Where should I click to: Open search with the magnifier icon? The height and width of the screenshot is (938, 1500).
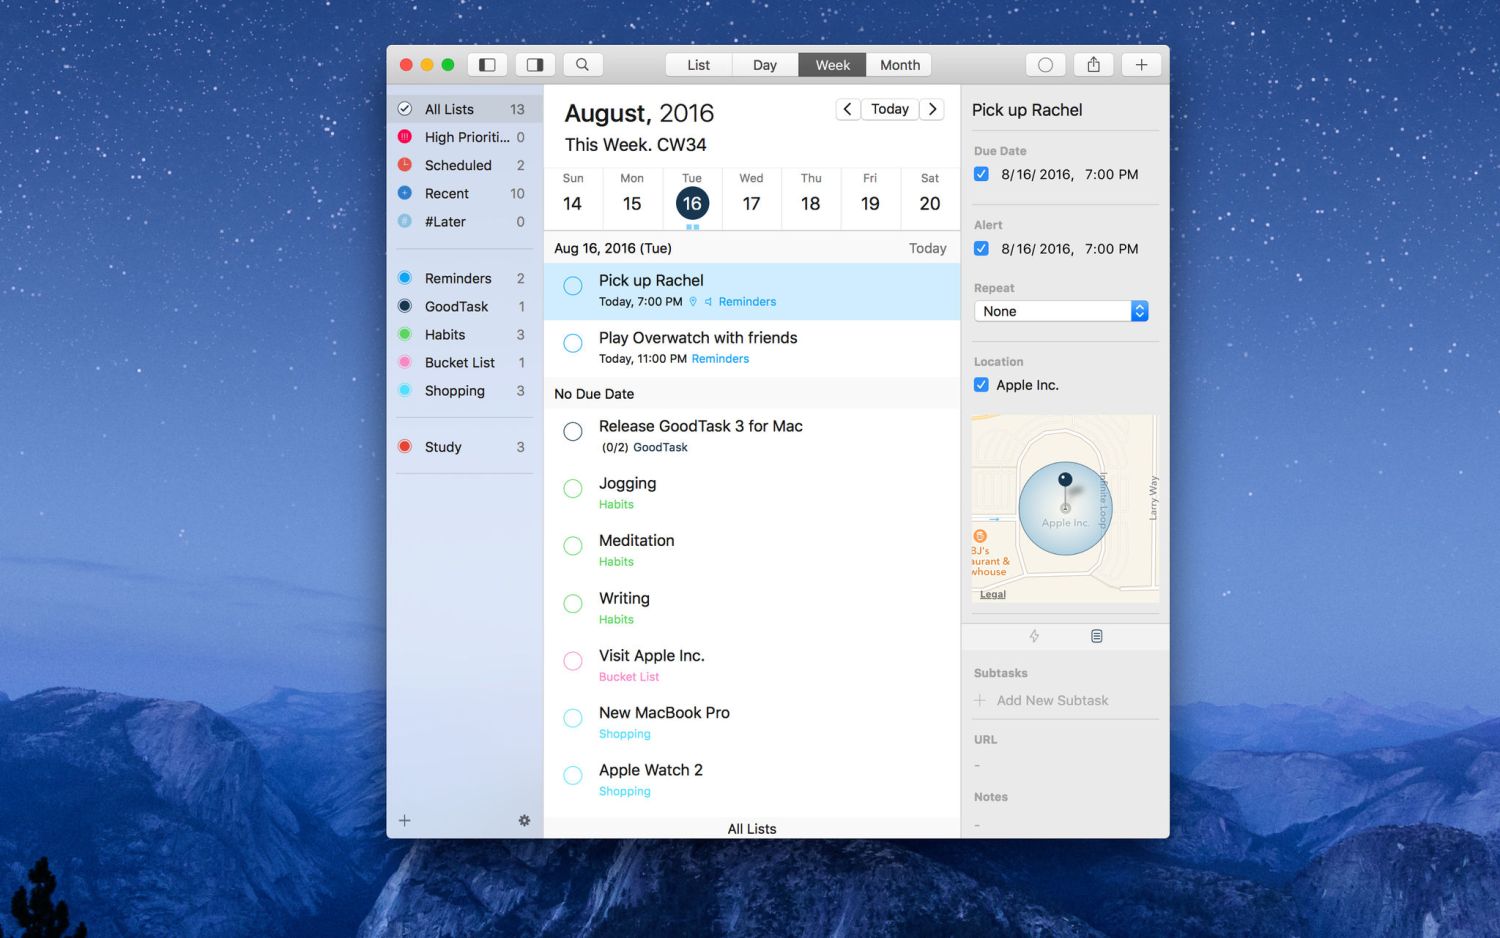point(582,65)
